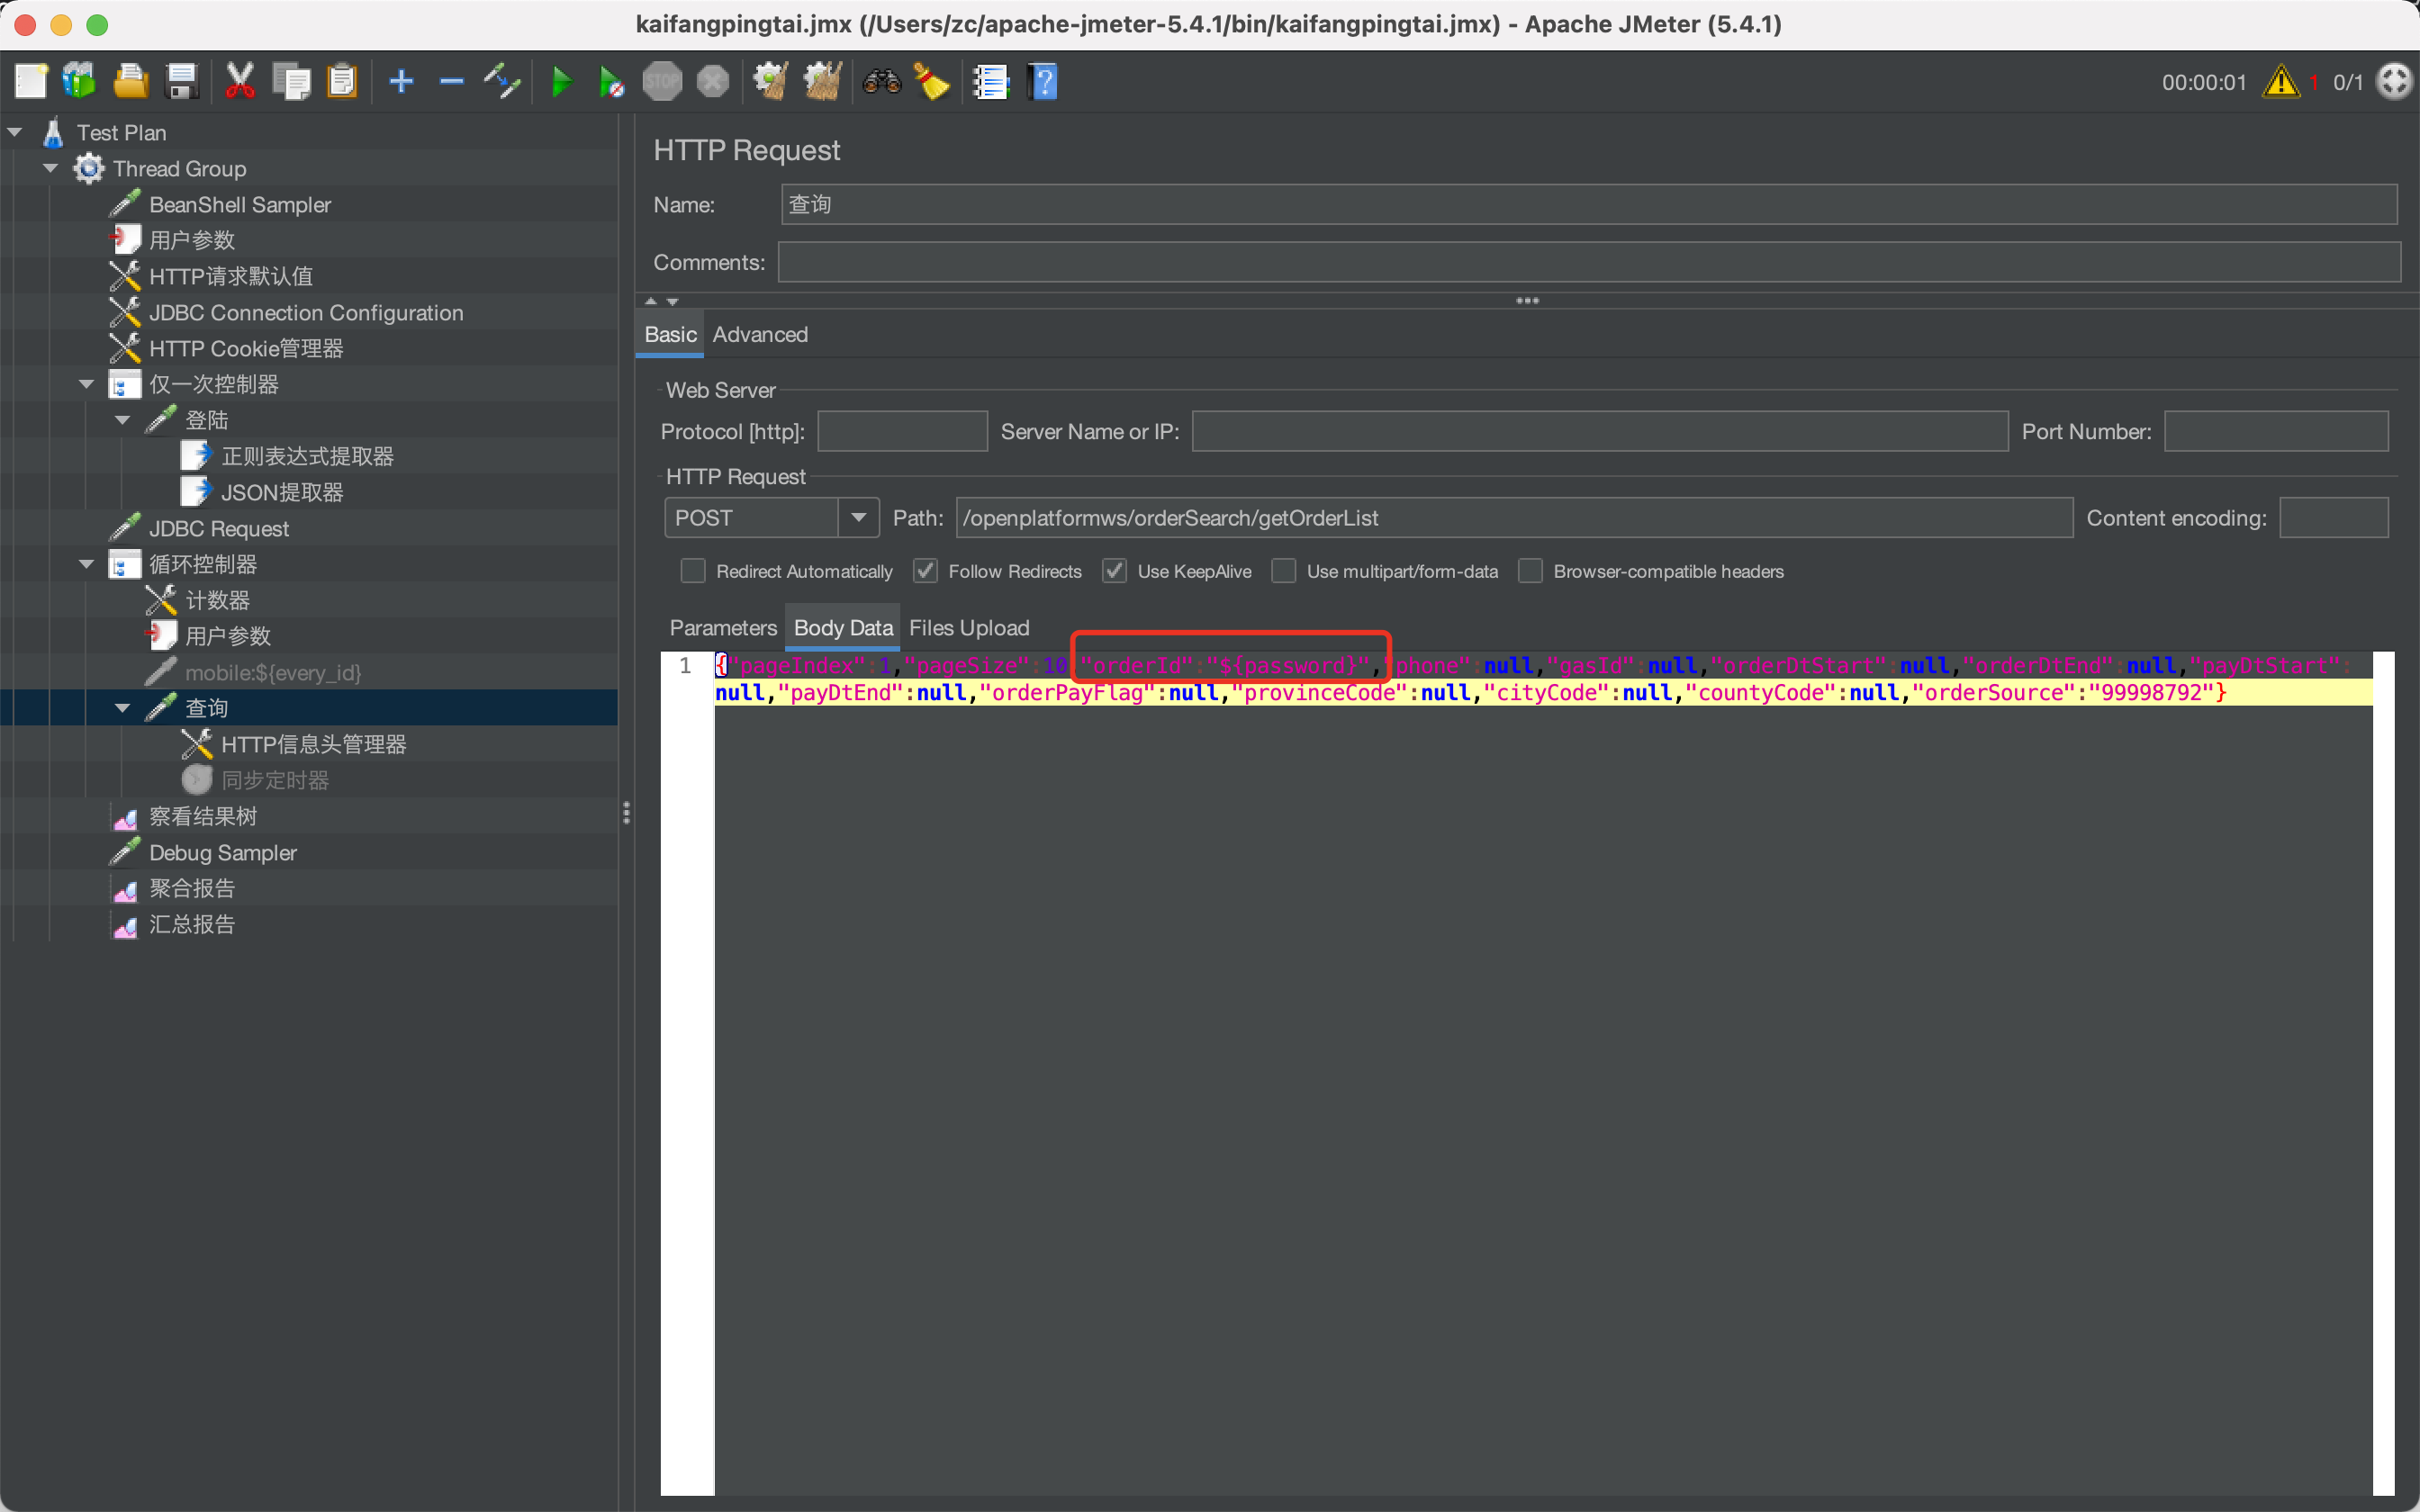Select 聚合报告 listener
Viewport: 2420px width, 1512px height.
tap(192, 888)
